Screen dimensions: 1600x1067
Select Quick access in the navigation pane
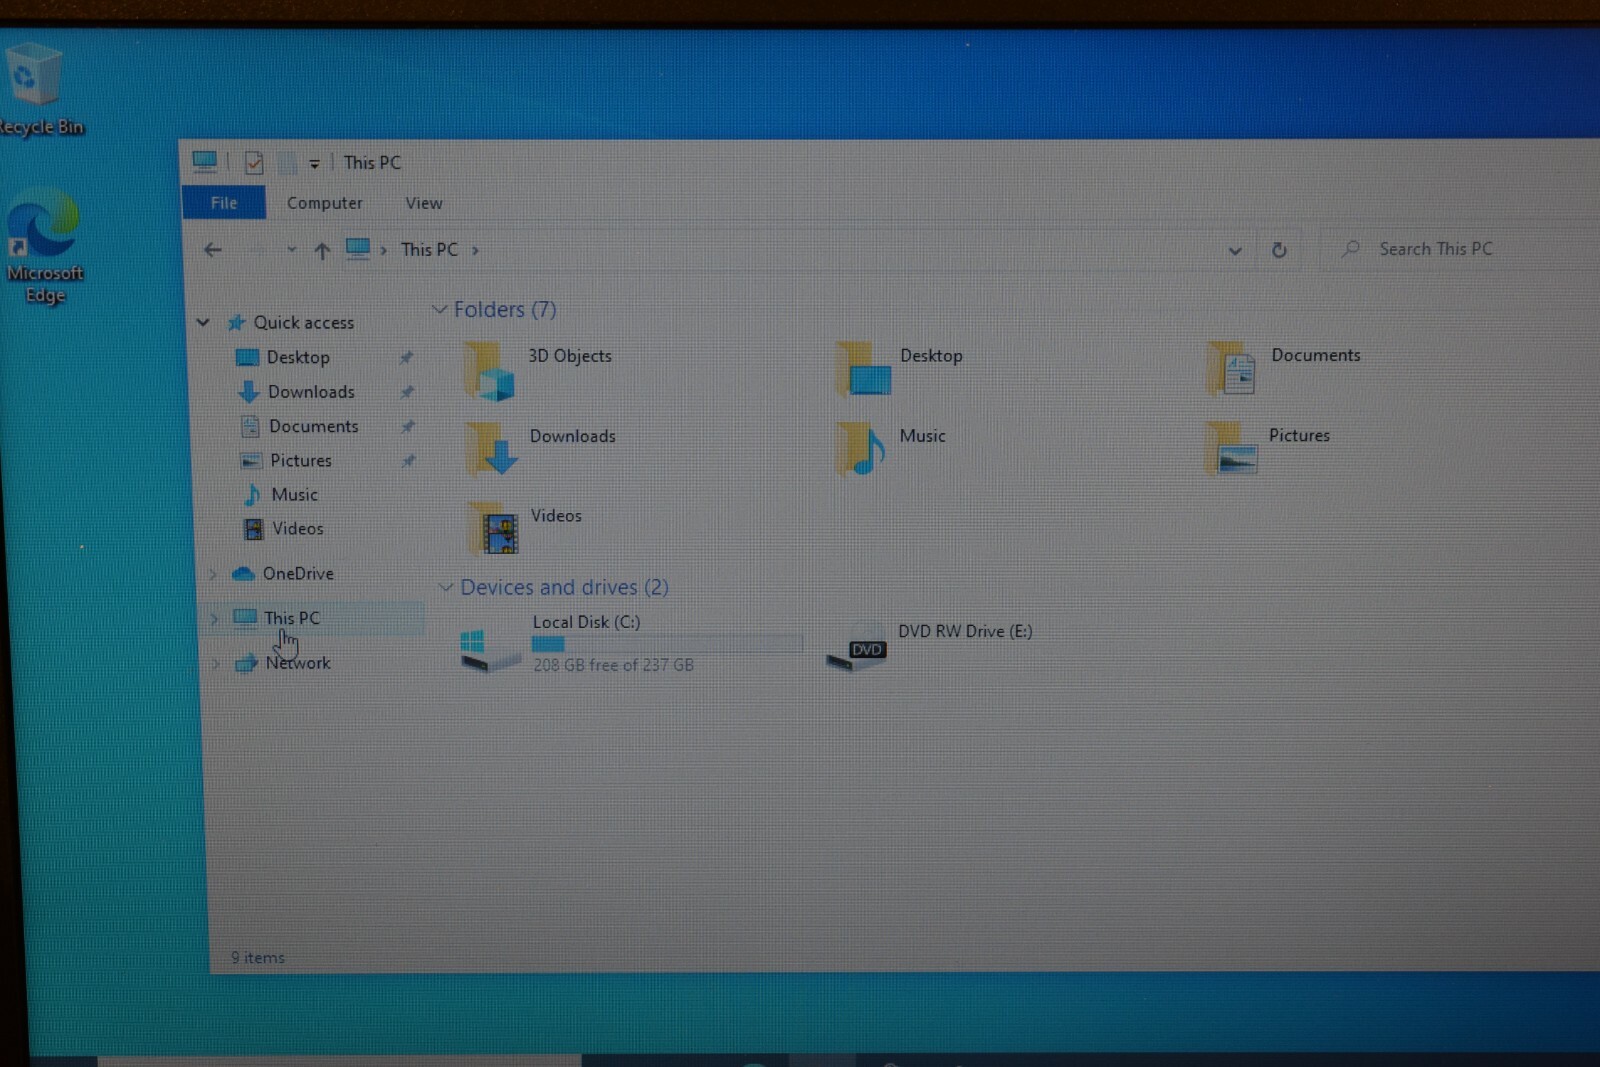303,322
